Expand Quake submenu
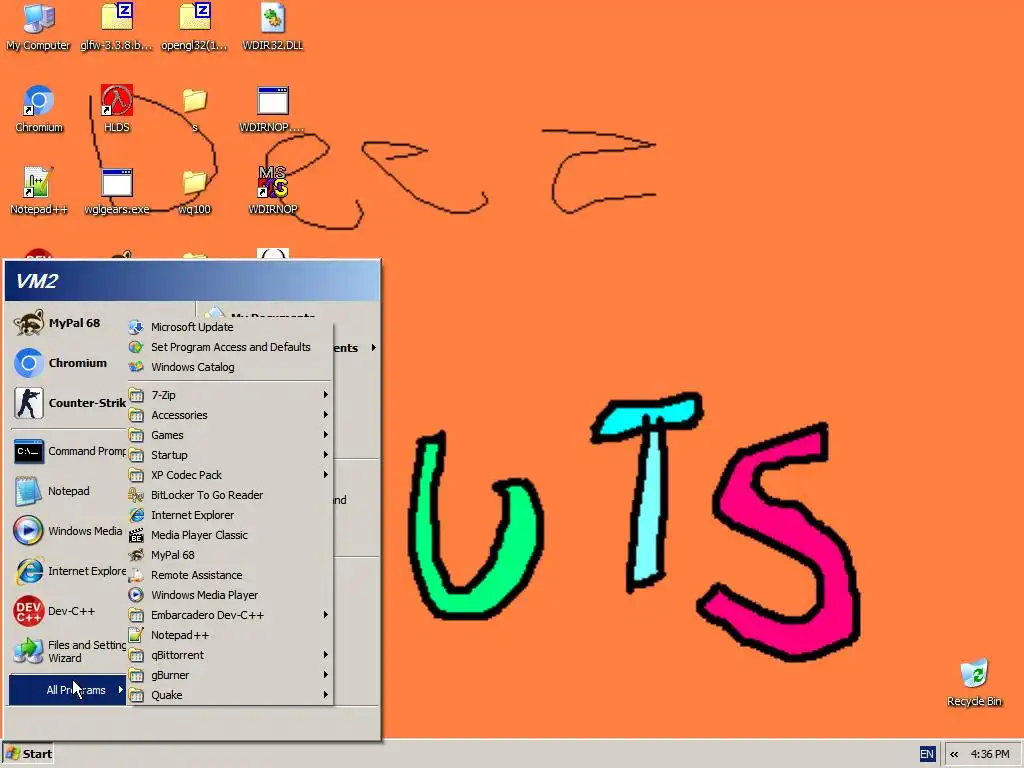Image resolution: width=1024 pixels, height=768 pixels. pyautogui.click(x=230, y=696)
